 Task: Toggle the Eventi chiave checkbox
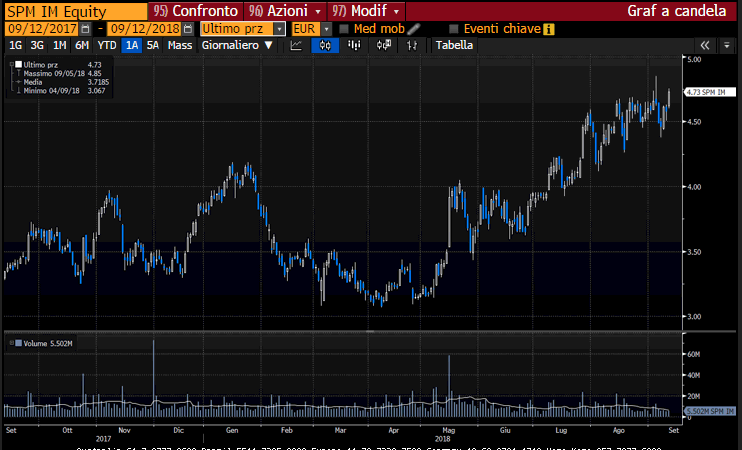(x=454, y=28)
